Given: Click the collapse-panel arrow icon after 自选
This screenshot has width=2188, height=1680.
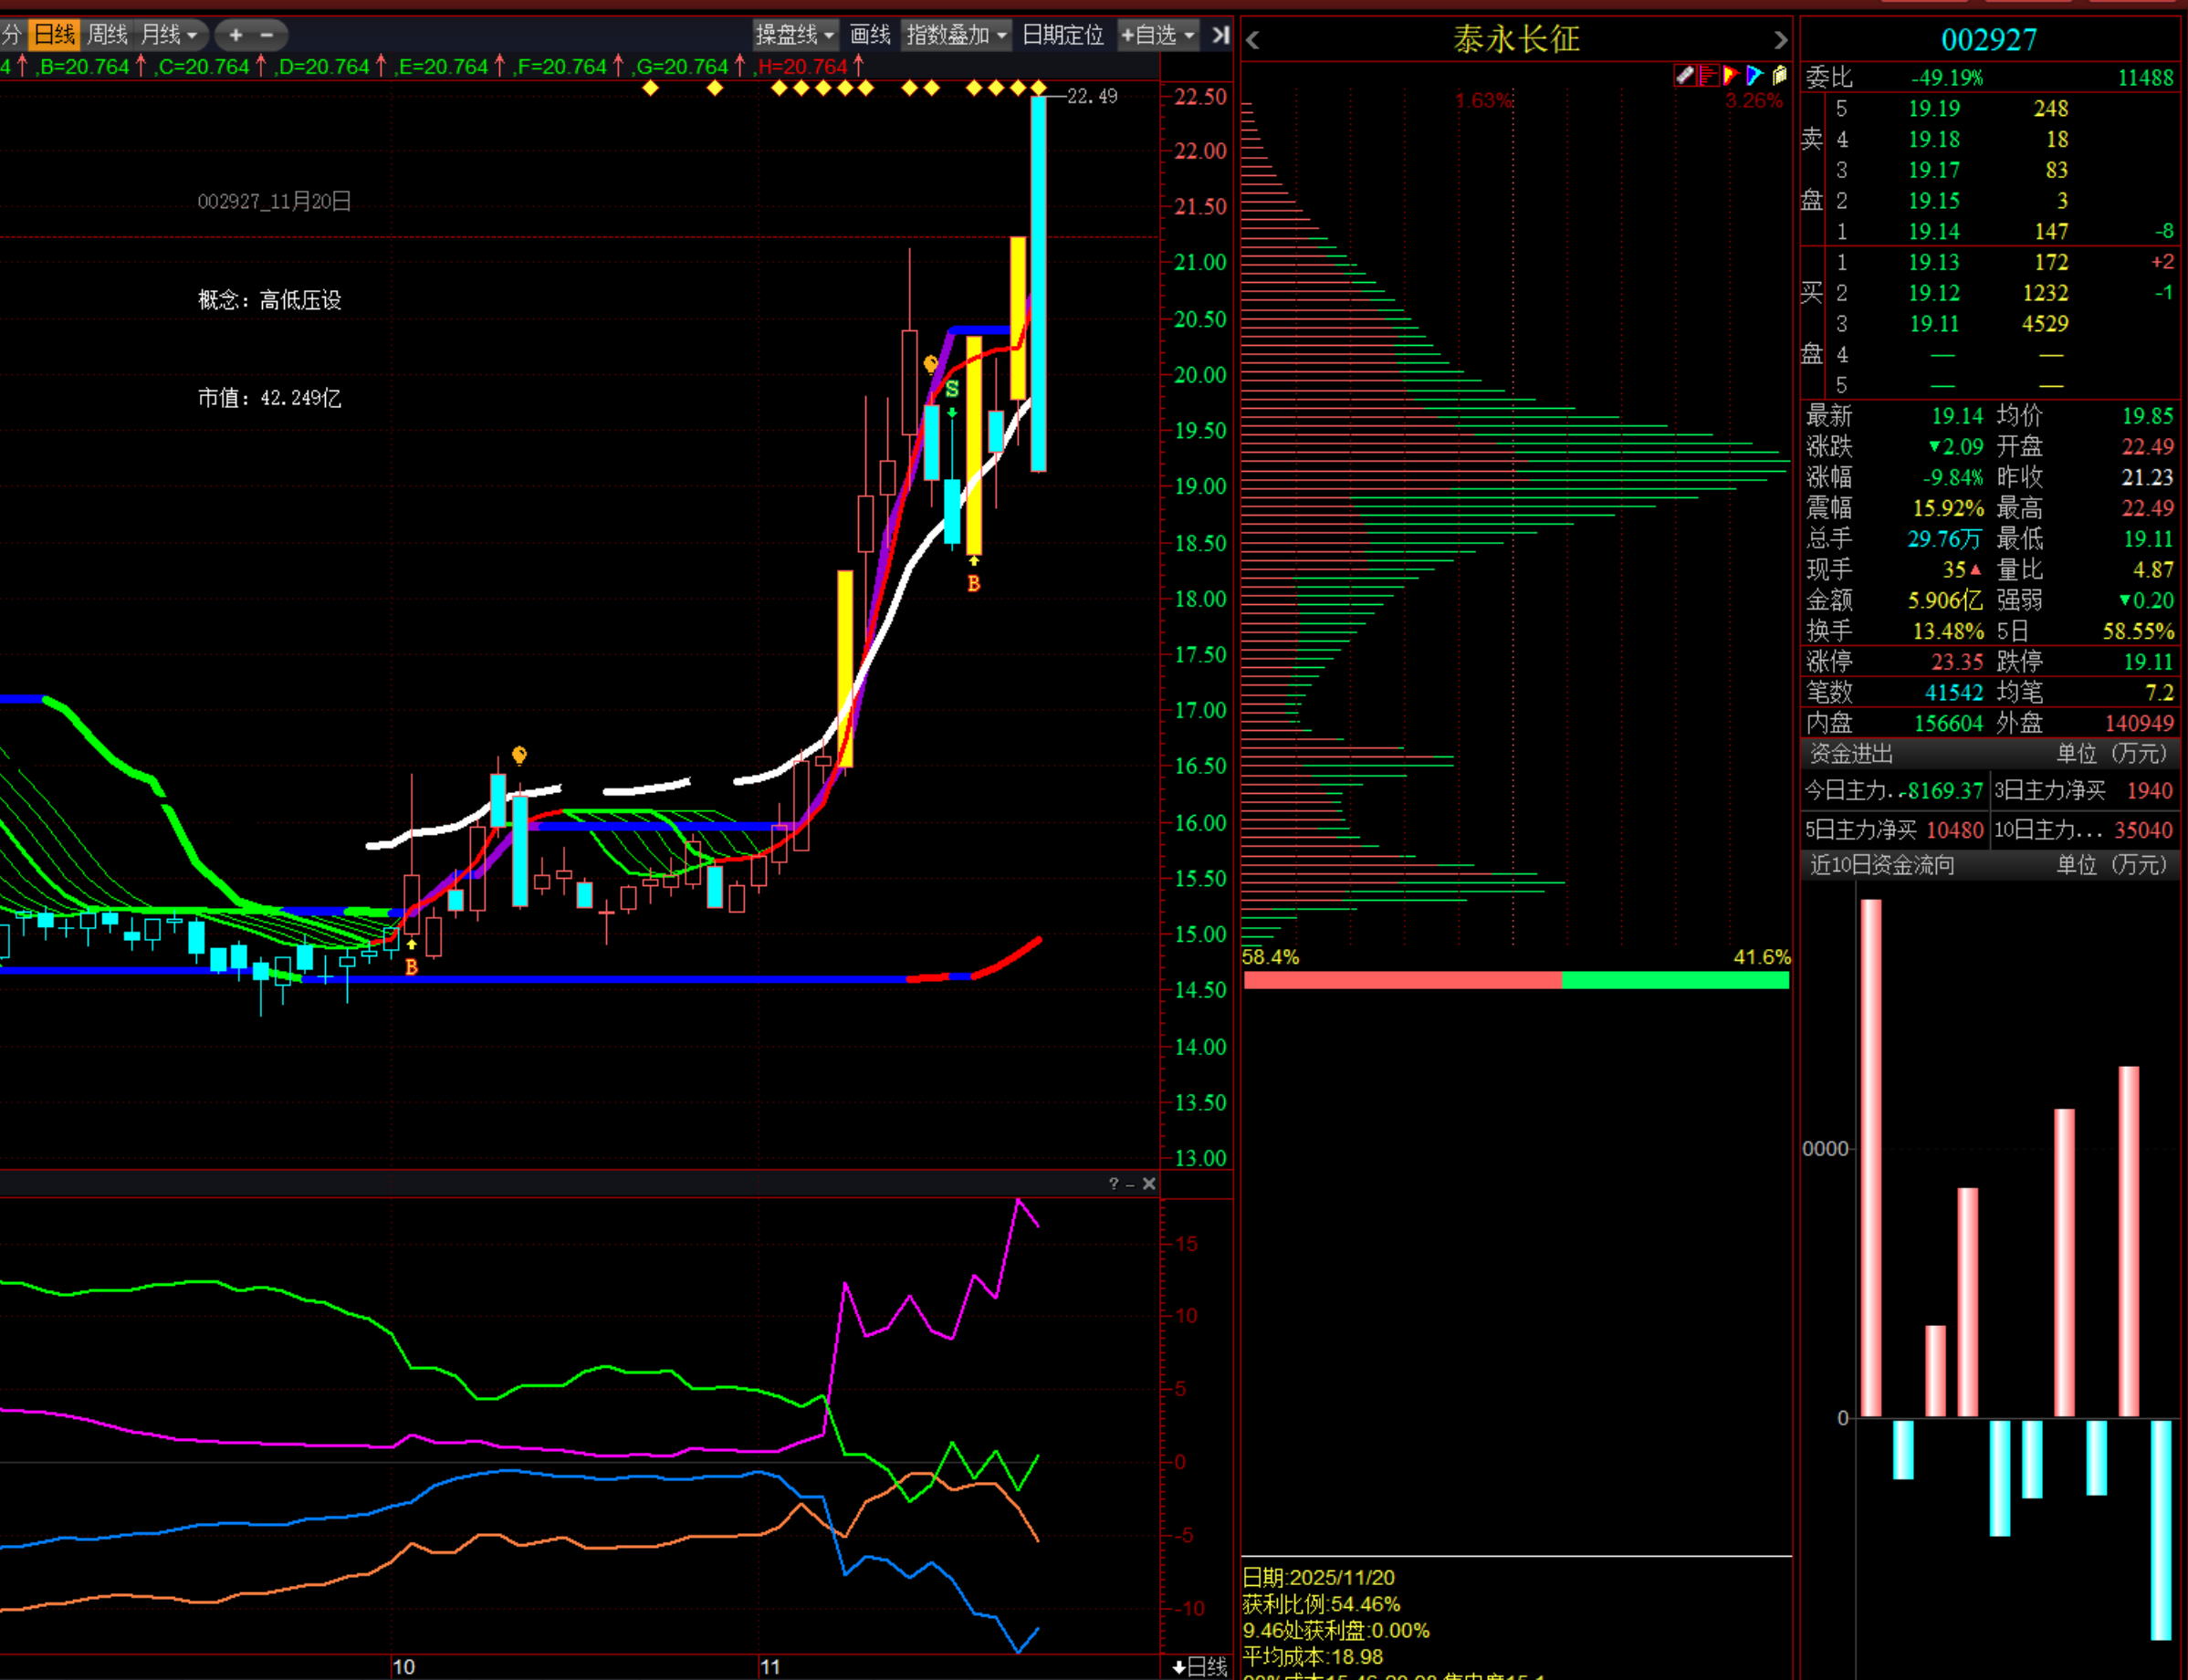Looking at the screenshot, I should [1220, 35].
